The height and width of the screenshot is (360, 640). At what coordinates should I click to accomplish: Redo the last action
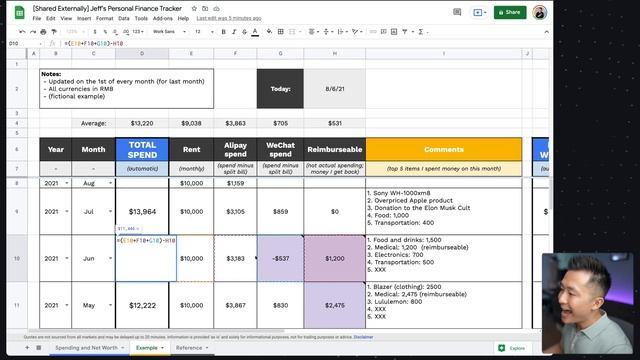click(x=33, y=32)
